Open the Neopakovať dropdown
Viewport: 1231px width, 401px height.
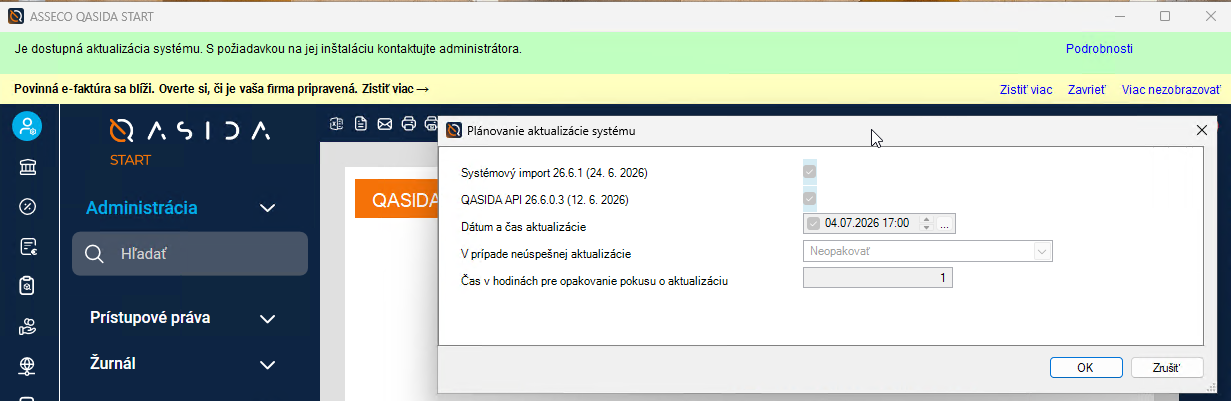click(1042, 251)
